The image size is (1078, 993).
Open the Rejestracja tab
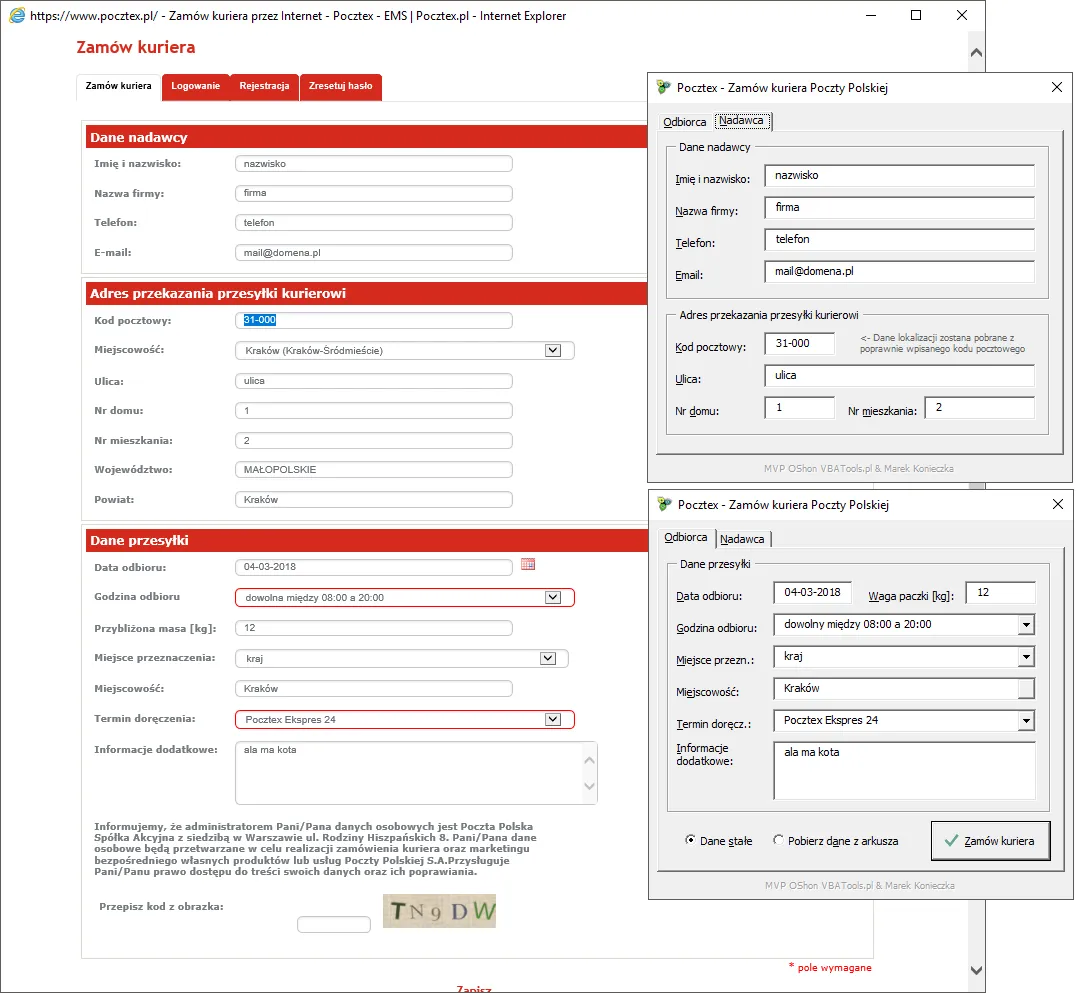pyautogui.click(x=264, y=86)
